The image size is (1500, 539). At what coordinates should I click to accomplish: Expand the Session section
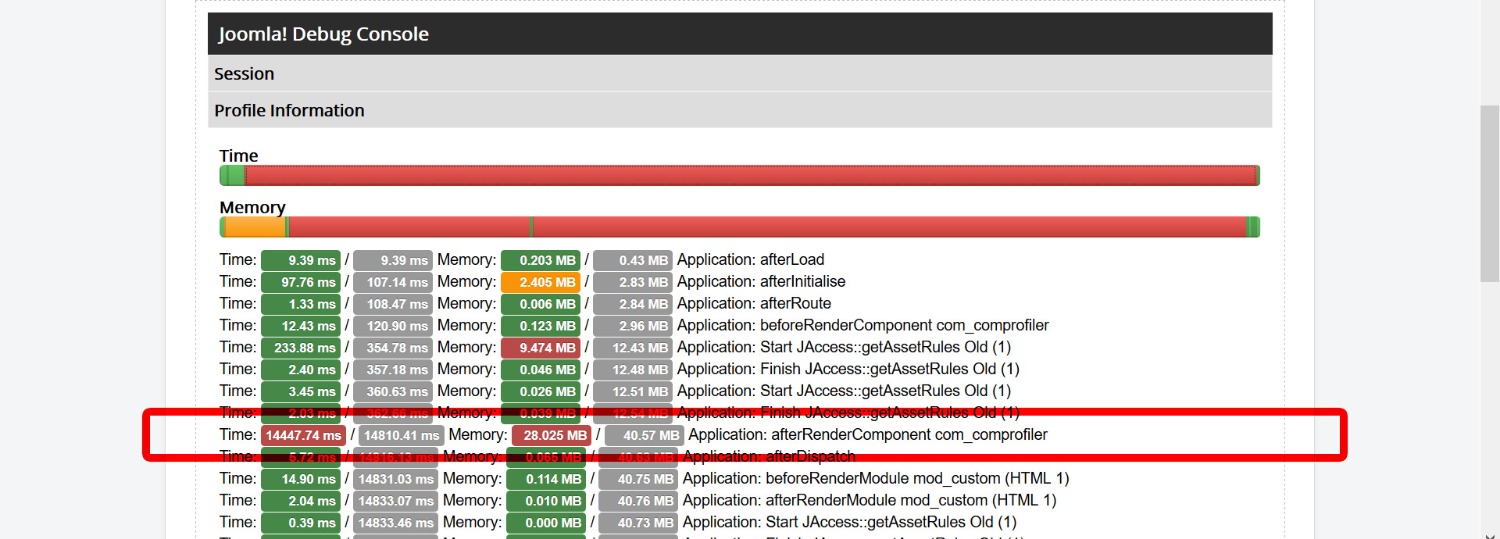[x=740, y=73]
